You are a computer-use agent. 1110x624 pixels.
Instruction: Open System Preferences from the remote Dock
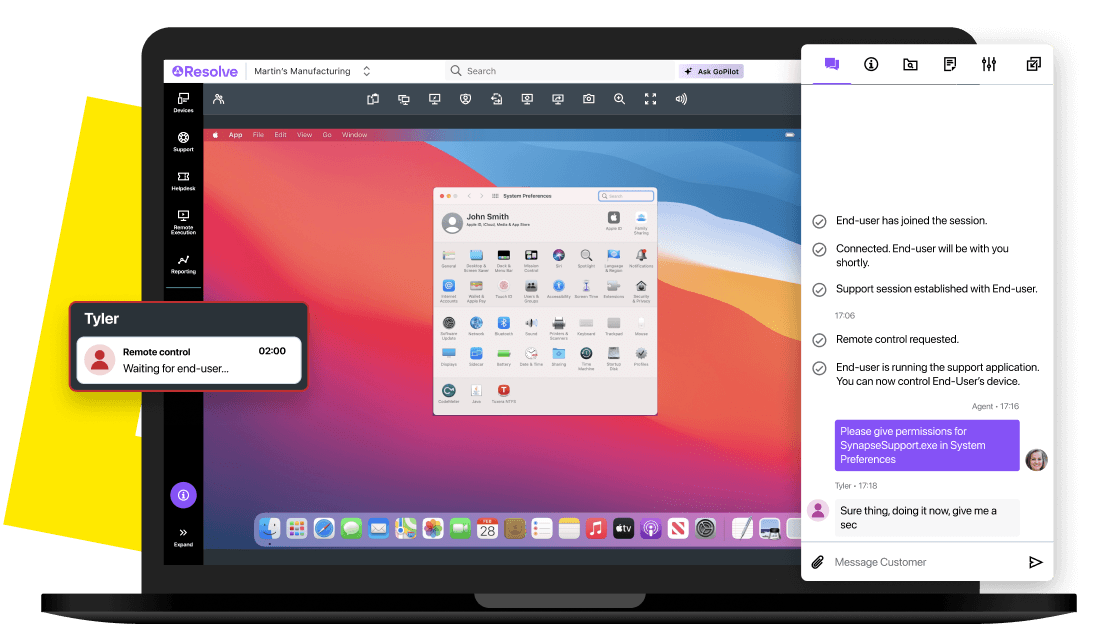point(705,528)
